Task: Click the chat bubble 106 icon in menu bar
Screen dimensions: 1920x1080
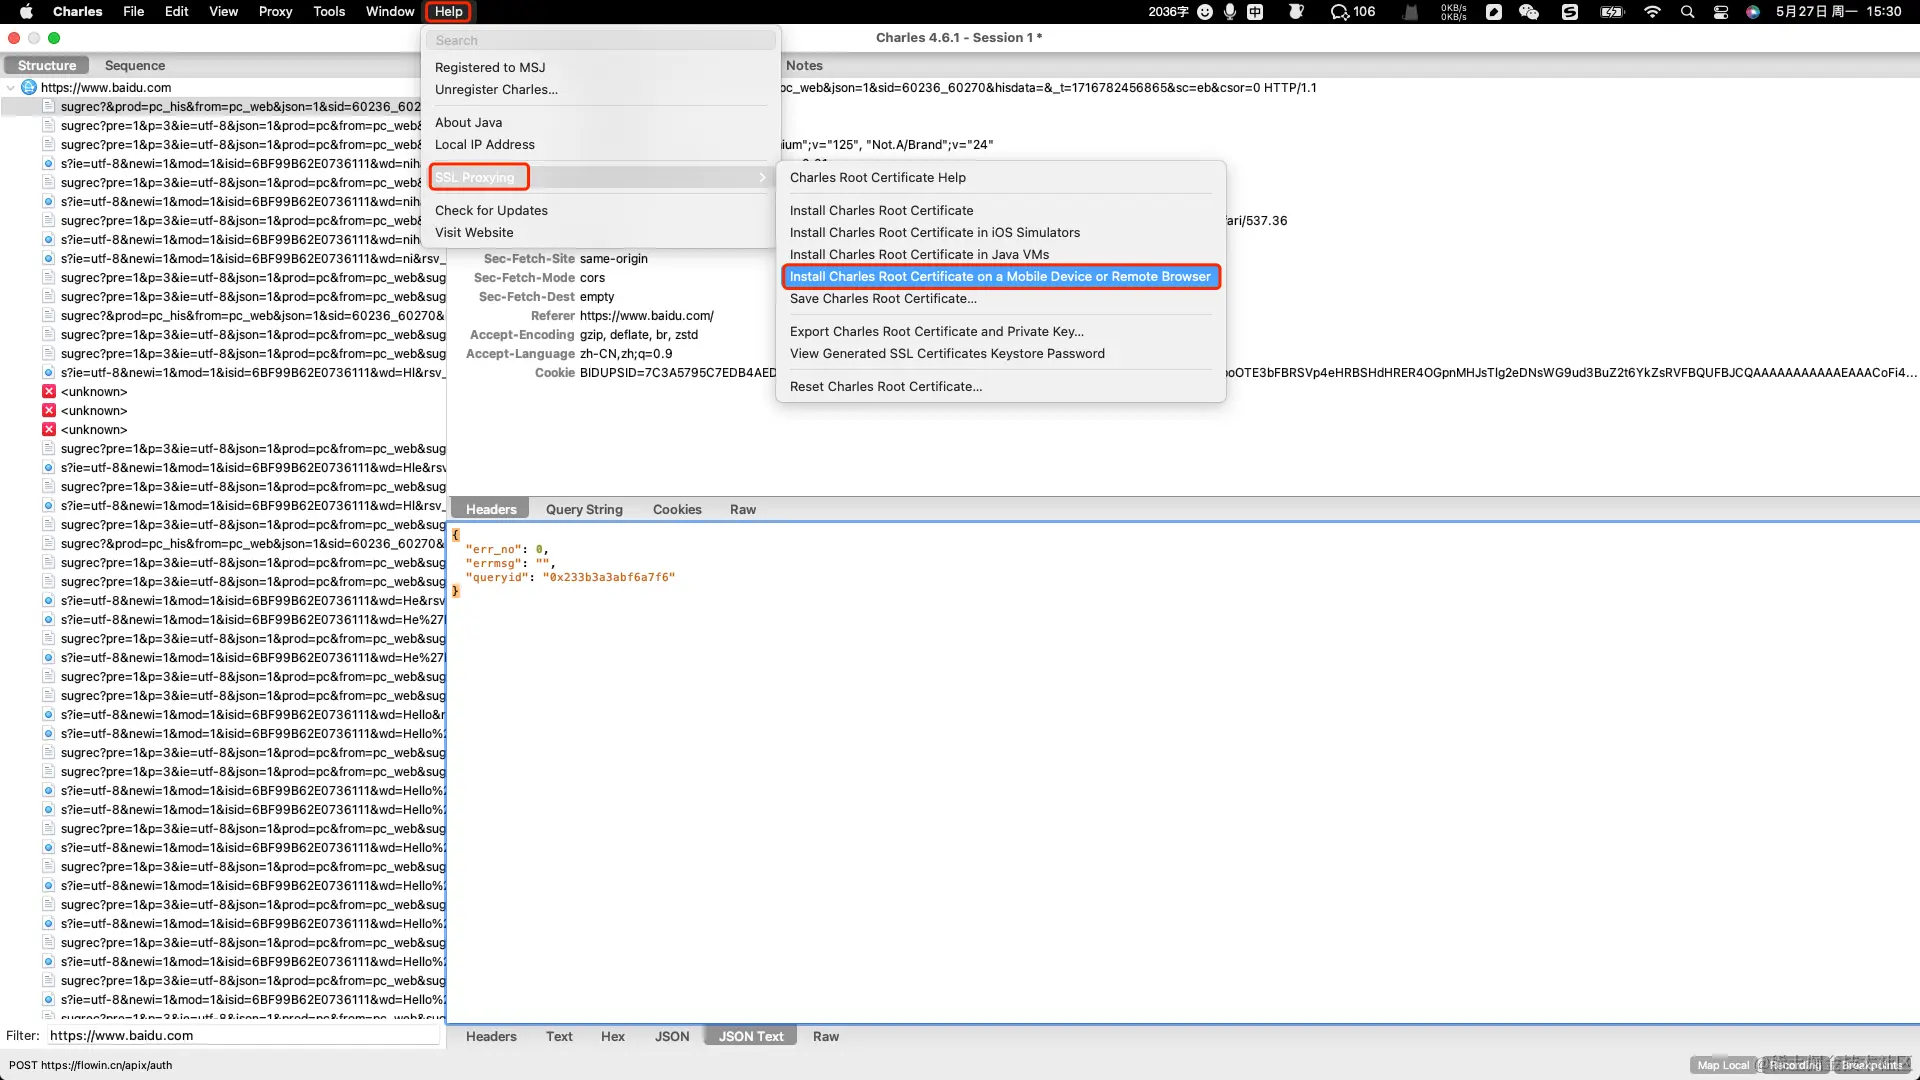Action: point(1353,12)
